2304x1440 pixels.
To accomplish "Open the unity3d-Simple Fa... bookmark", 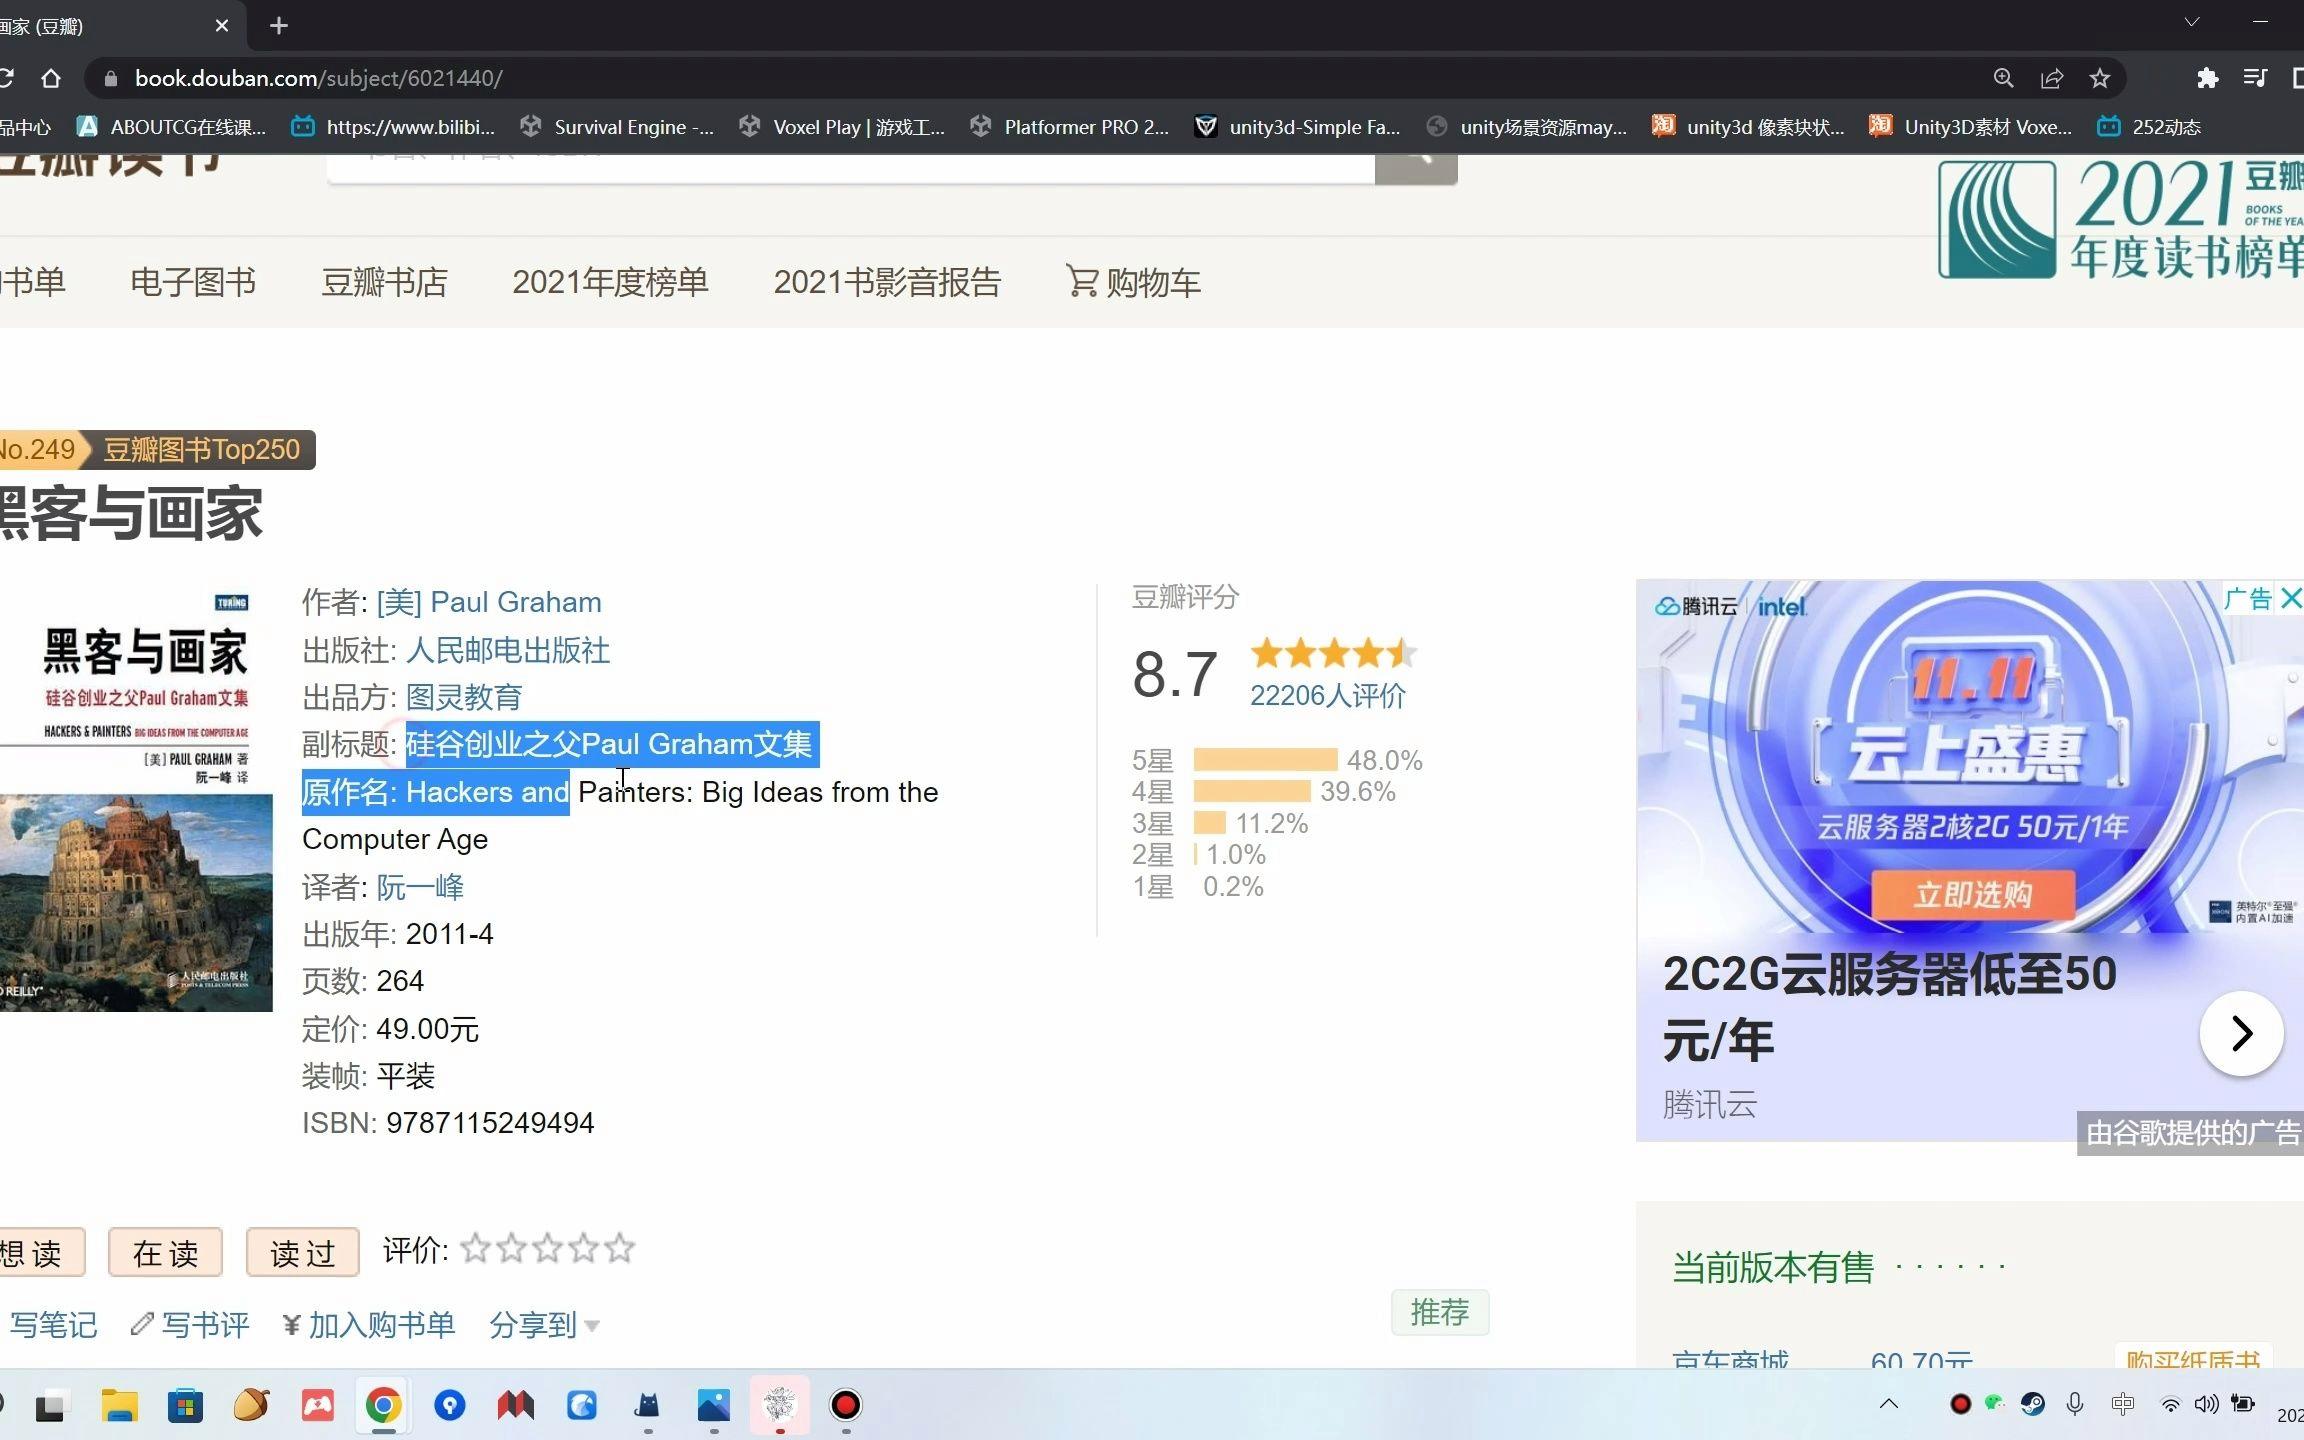I will pos(1298,127).
